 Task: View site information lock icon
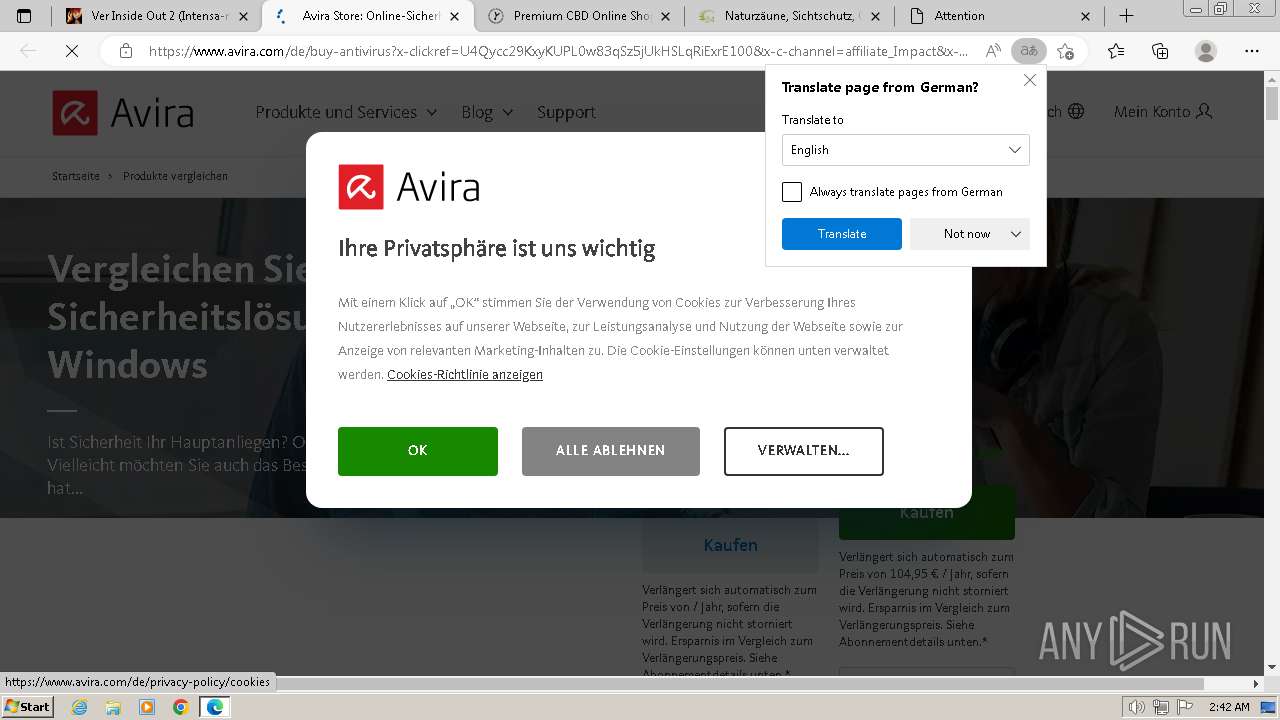coord(126,51)
